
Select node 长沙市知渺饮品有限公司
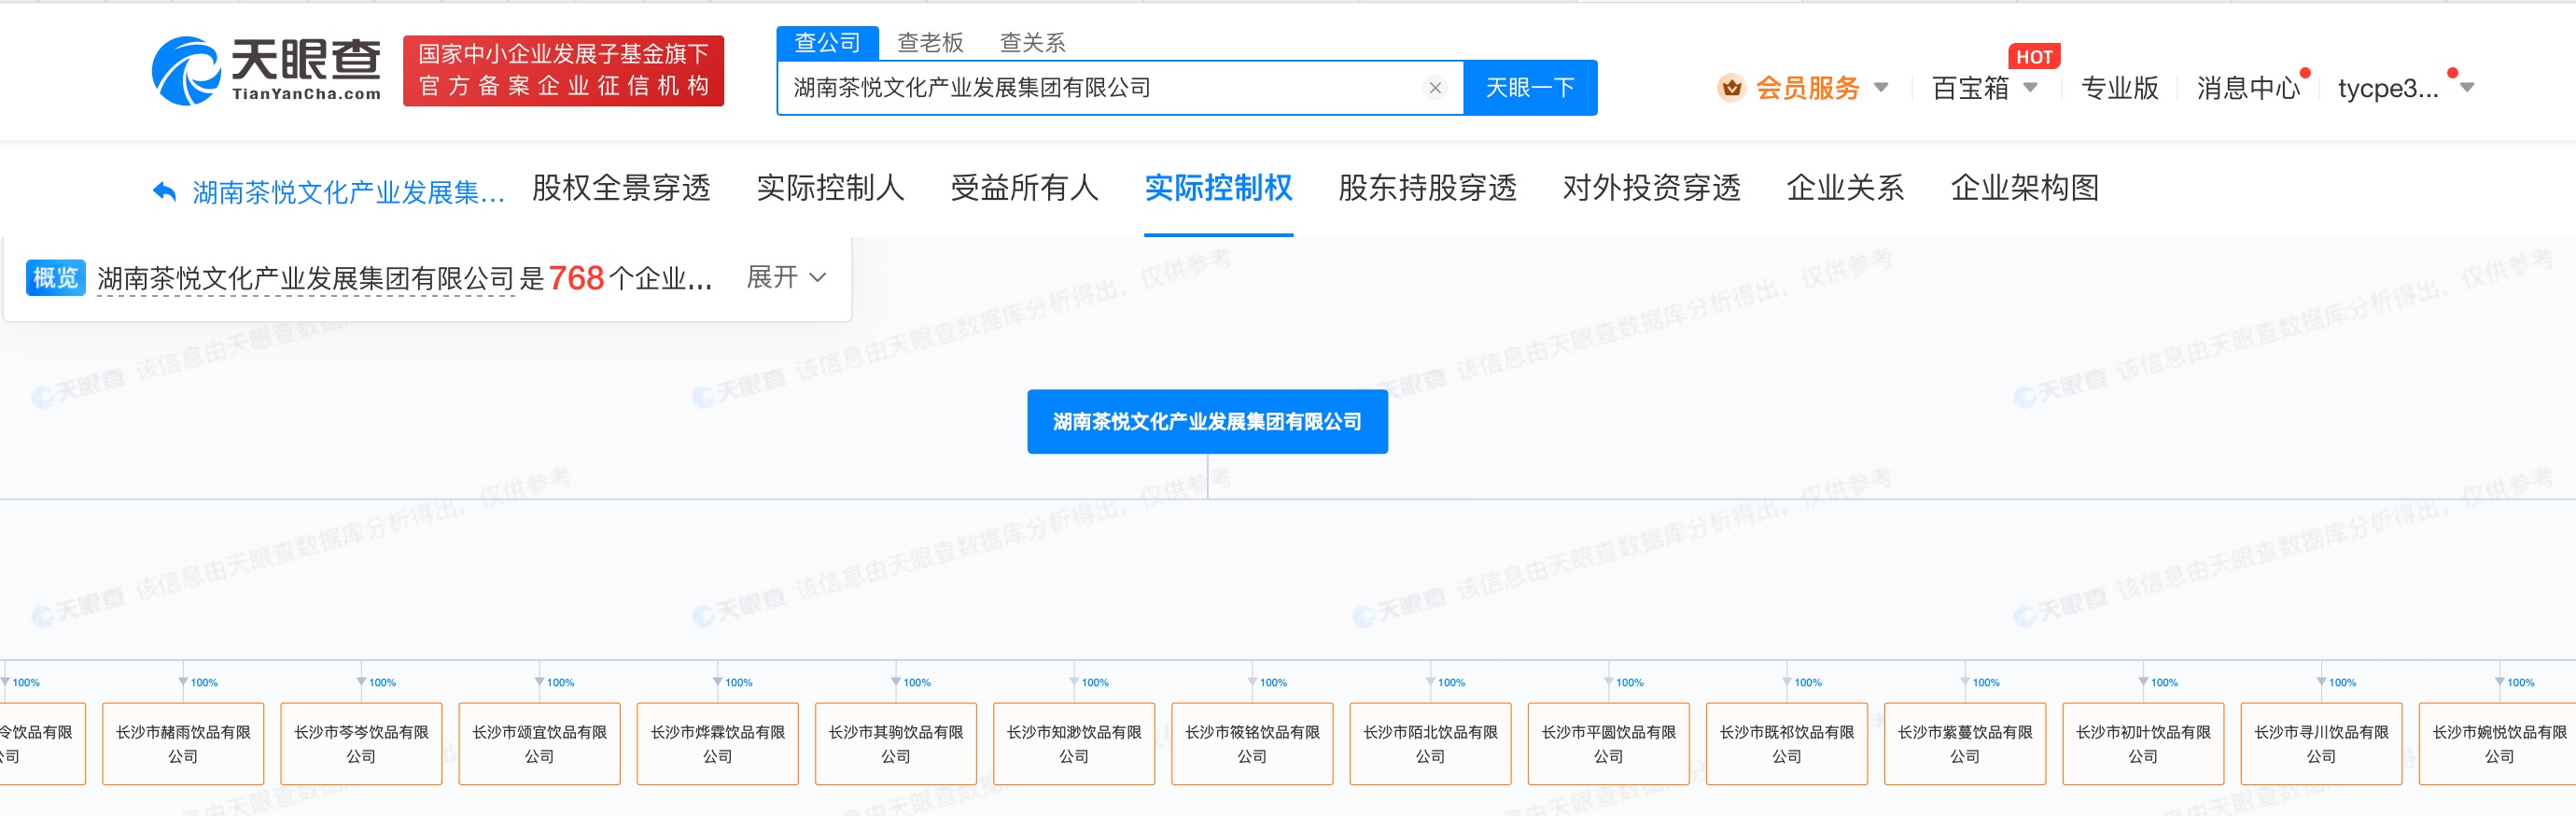[1074, 743]
